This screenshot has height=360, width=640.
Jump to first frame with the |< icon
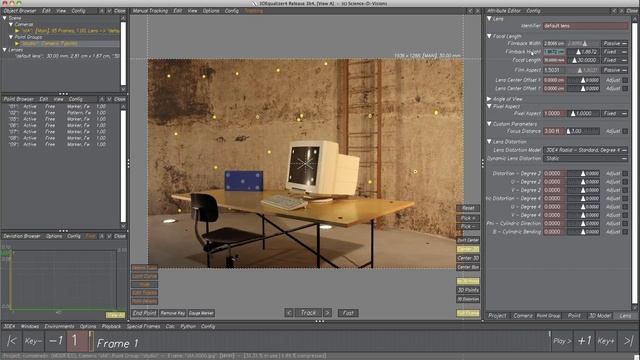11,341
